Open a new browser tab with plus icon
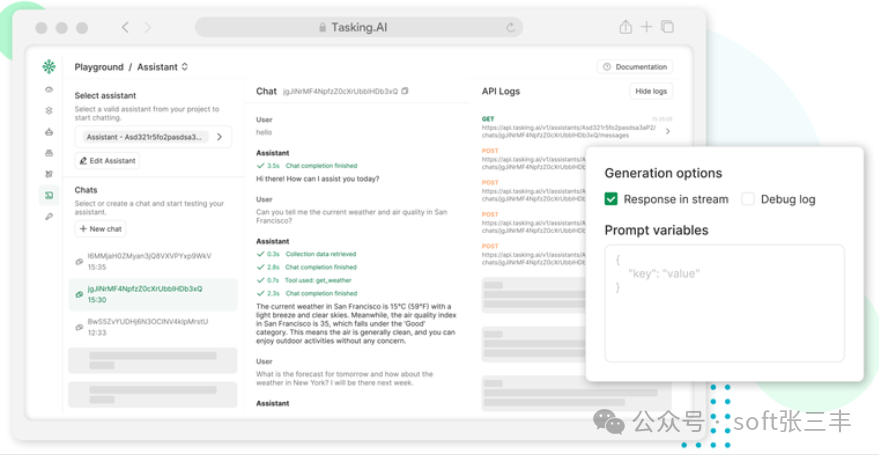Image resolution: width=879 pixels, height=456 pixels. click(x=646, y=26)
